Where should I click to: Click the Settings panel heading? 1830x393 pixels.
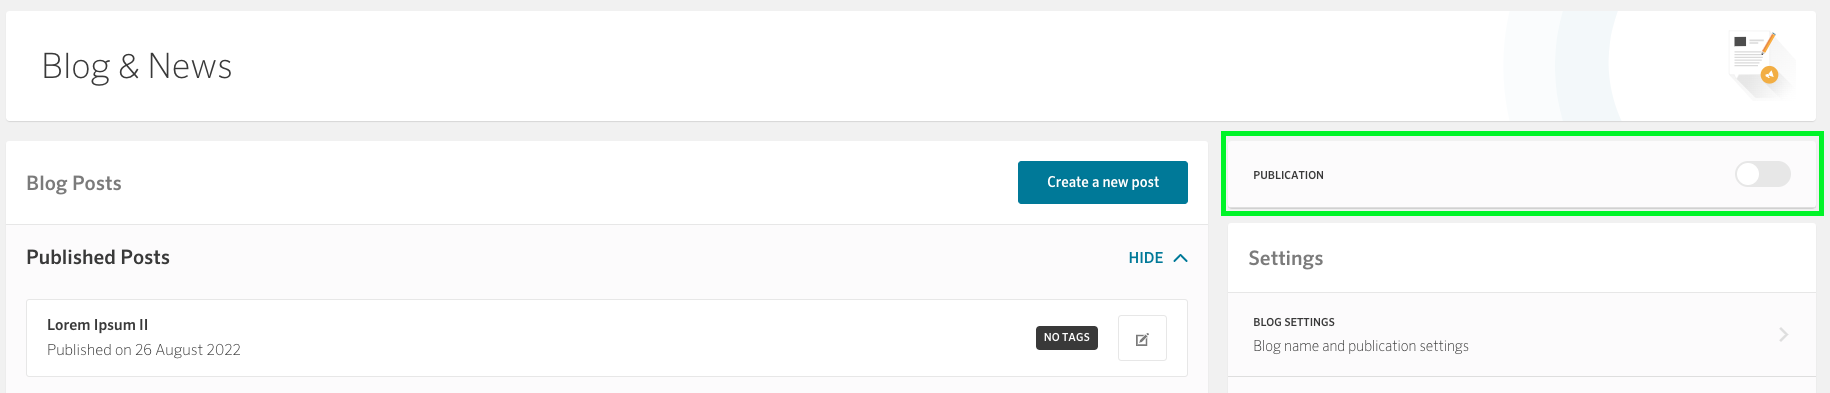tap(1286, 258)
